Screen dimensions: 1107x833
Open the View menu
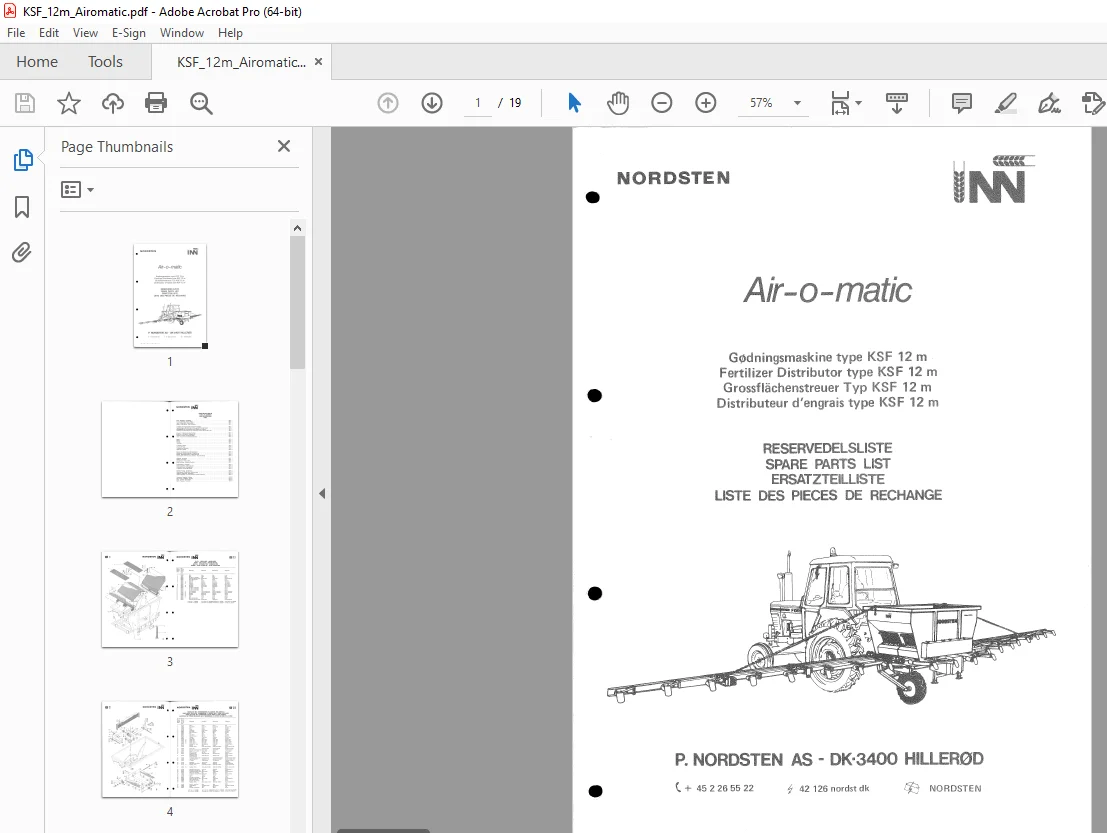[x=85, y=32]
